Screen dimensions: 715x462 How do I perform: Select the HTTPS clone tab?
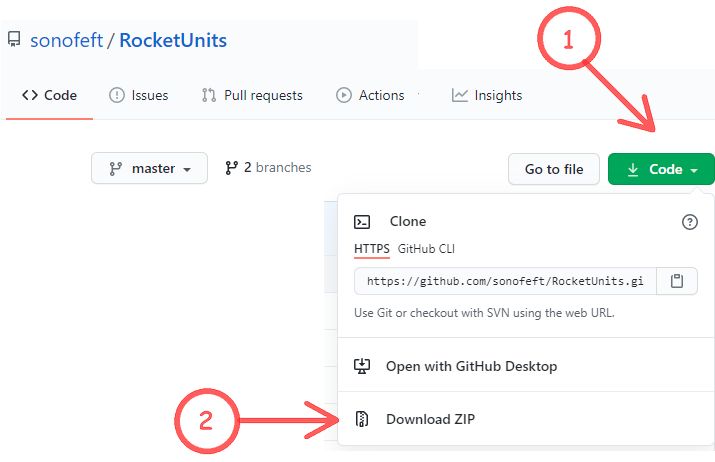(x=372, y=249)
